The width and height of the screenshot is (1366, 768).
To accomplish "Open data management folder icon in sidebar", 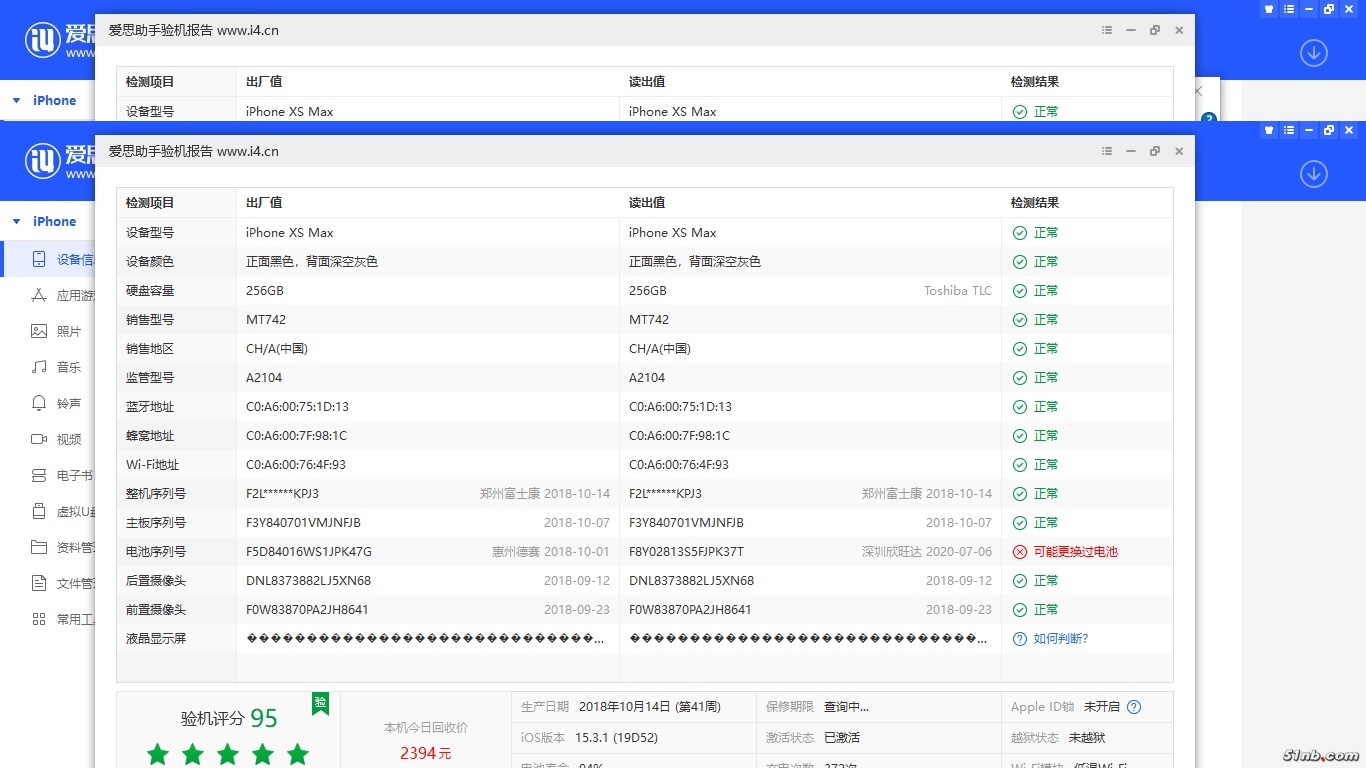I will click(x=39, y=547).
